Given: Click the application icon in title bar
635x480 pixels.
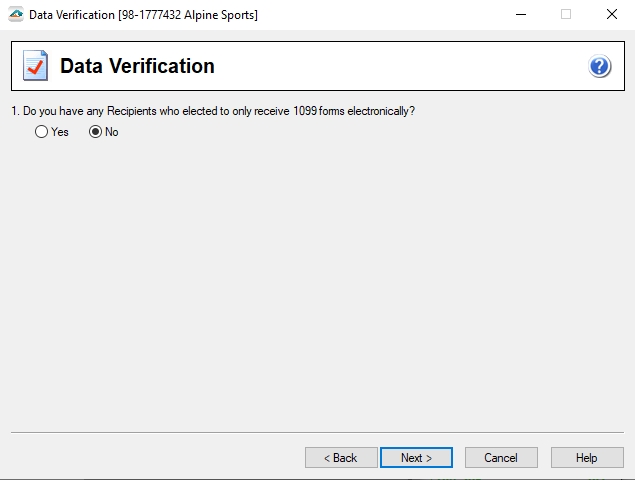Looking at the screenshot, I should [15, 14].
